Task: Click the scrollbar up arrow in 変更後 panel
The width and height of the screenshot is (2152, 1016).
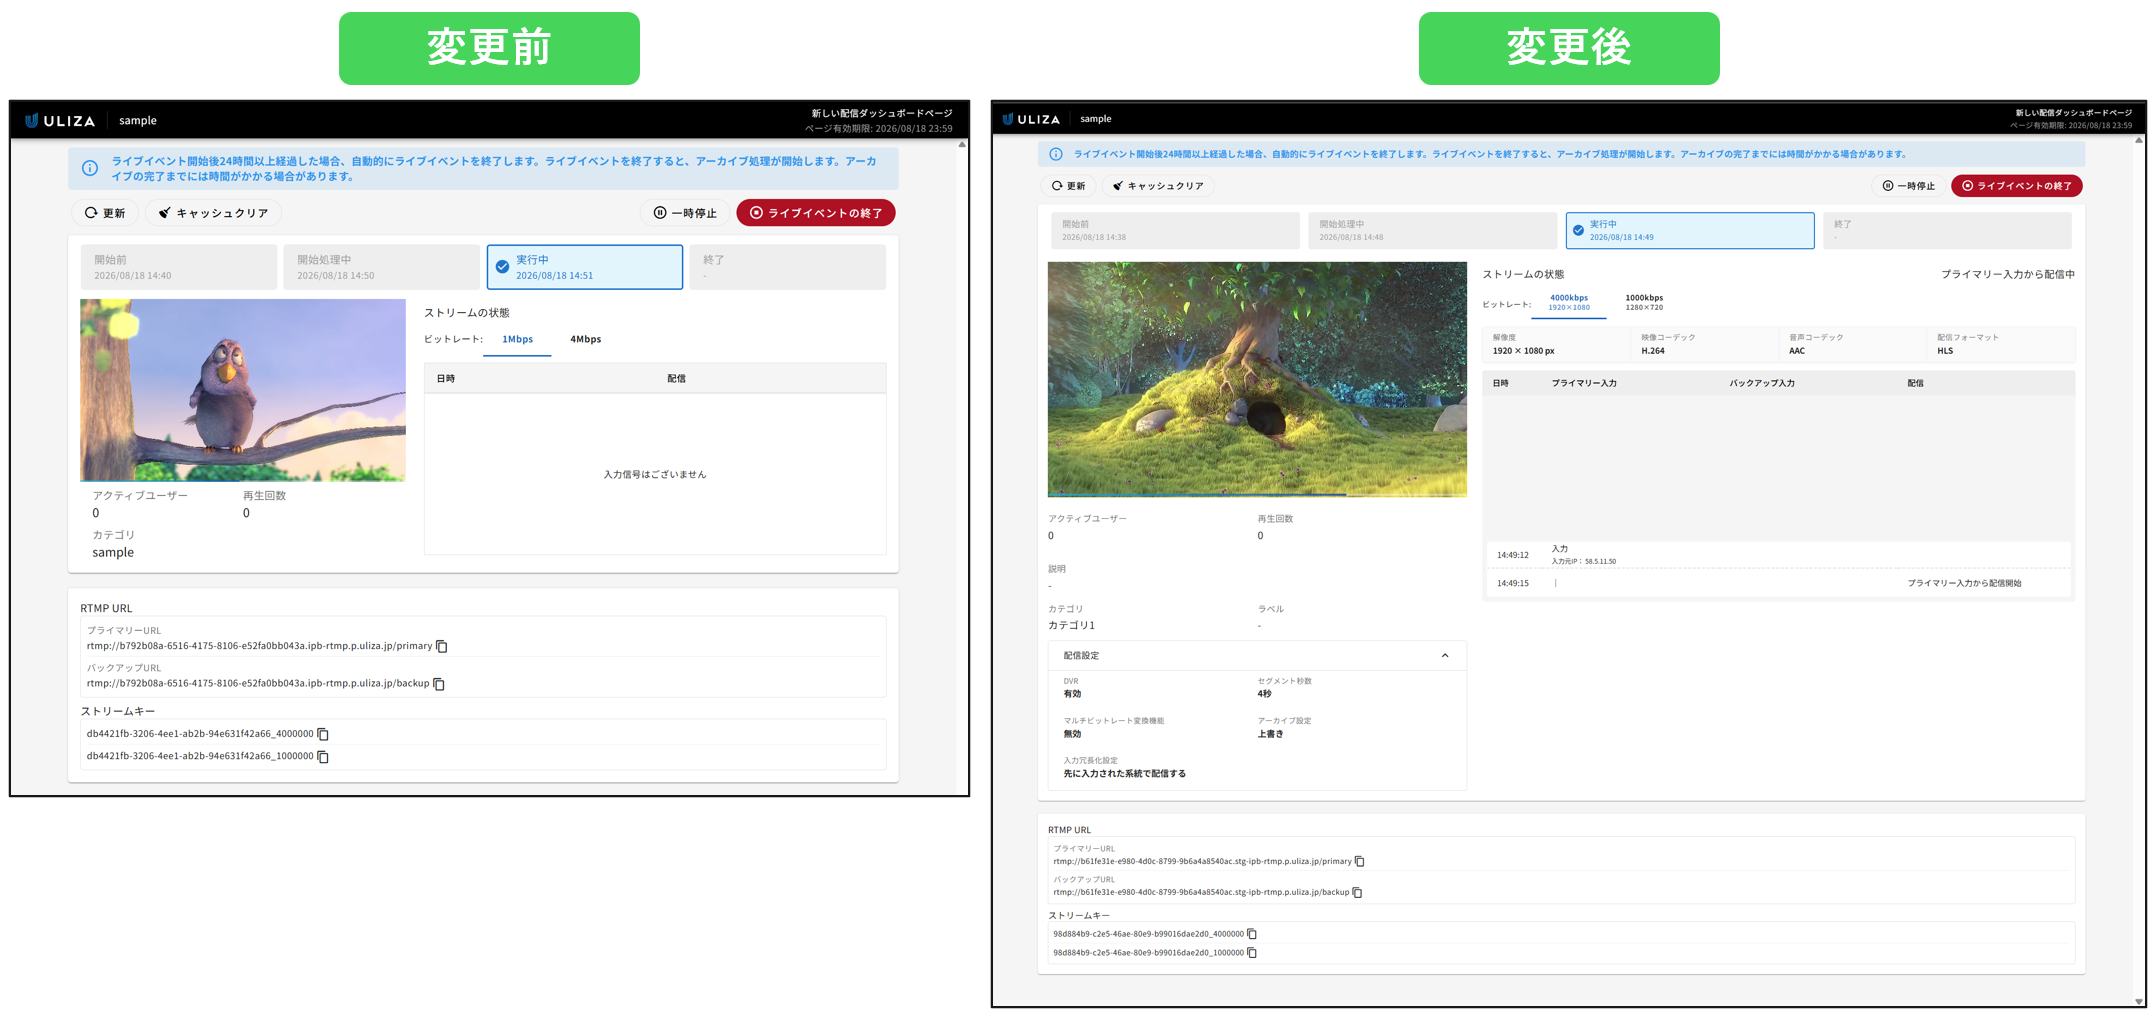Action: click(x=2139, y=141)
